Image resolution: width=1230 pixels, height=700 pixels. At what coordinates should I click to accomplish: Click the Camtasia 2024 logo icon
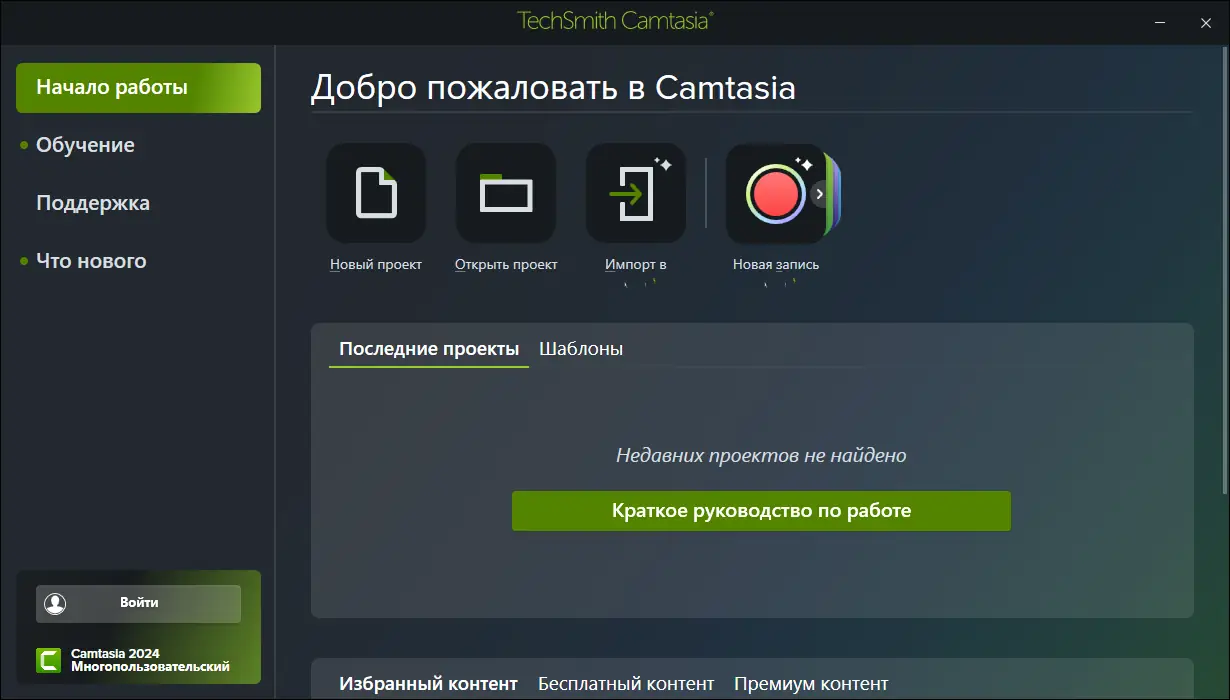click(x=48, y=660)
